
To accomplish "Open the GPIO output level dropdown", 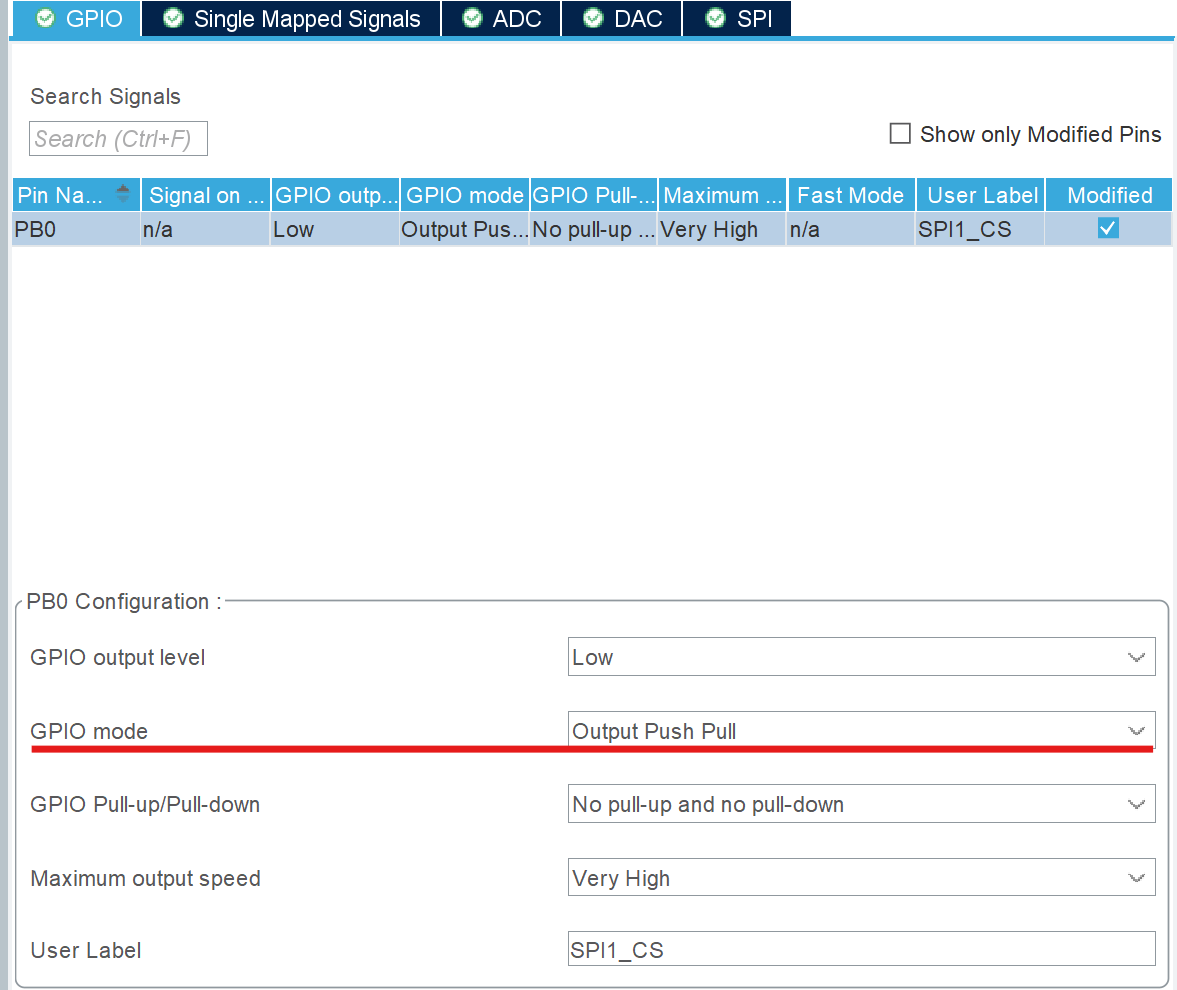I will coord(861,657).
